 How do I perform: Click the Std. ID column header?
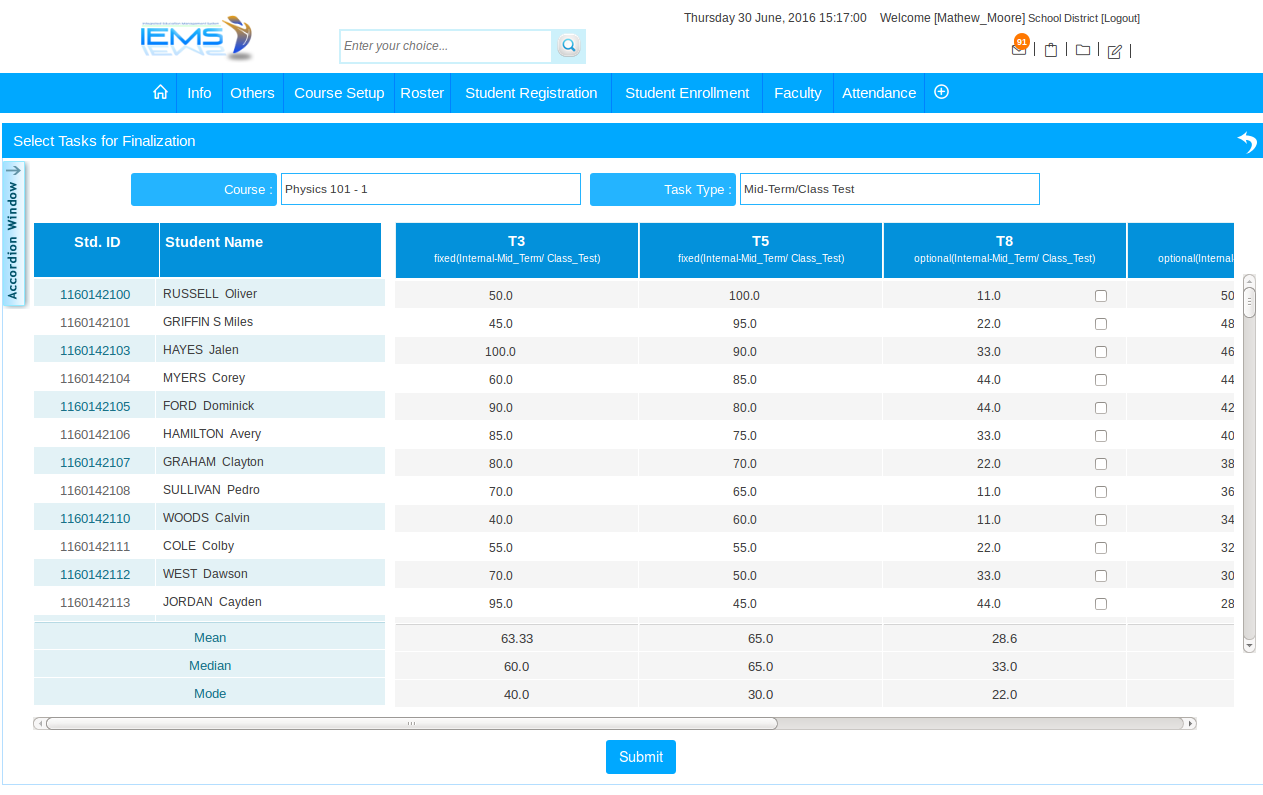tap(97, 250)
